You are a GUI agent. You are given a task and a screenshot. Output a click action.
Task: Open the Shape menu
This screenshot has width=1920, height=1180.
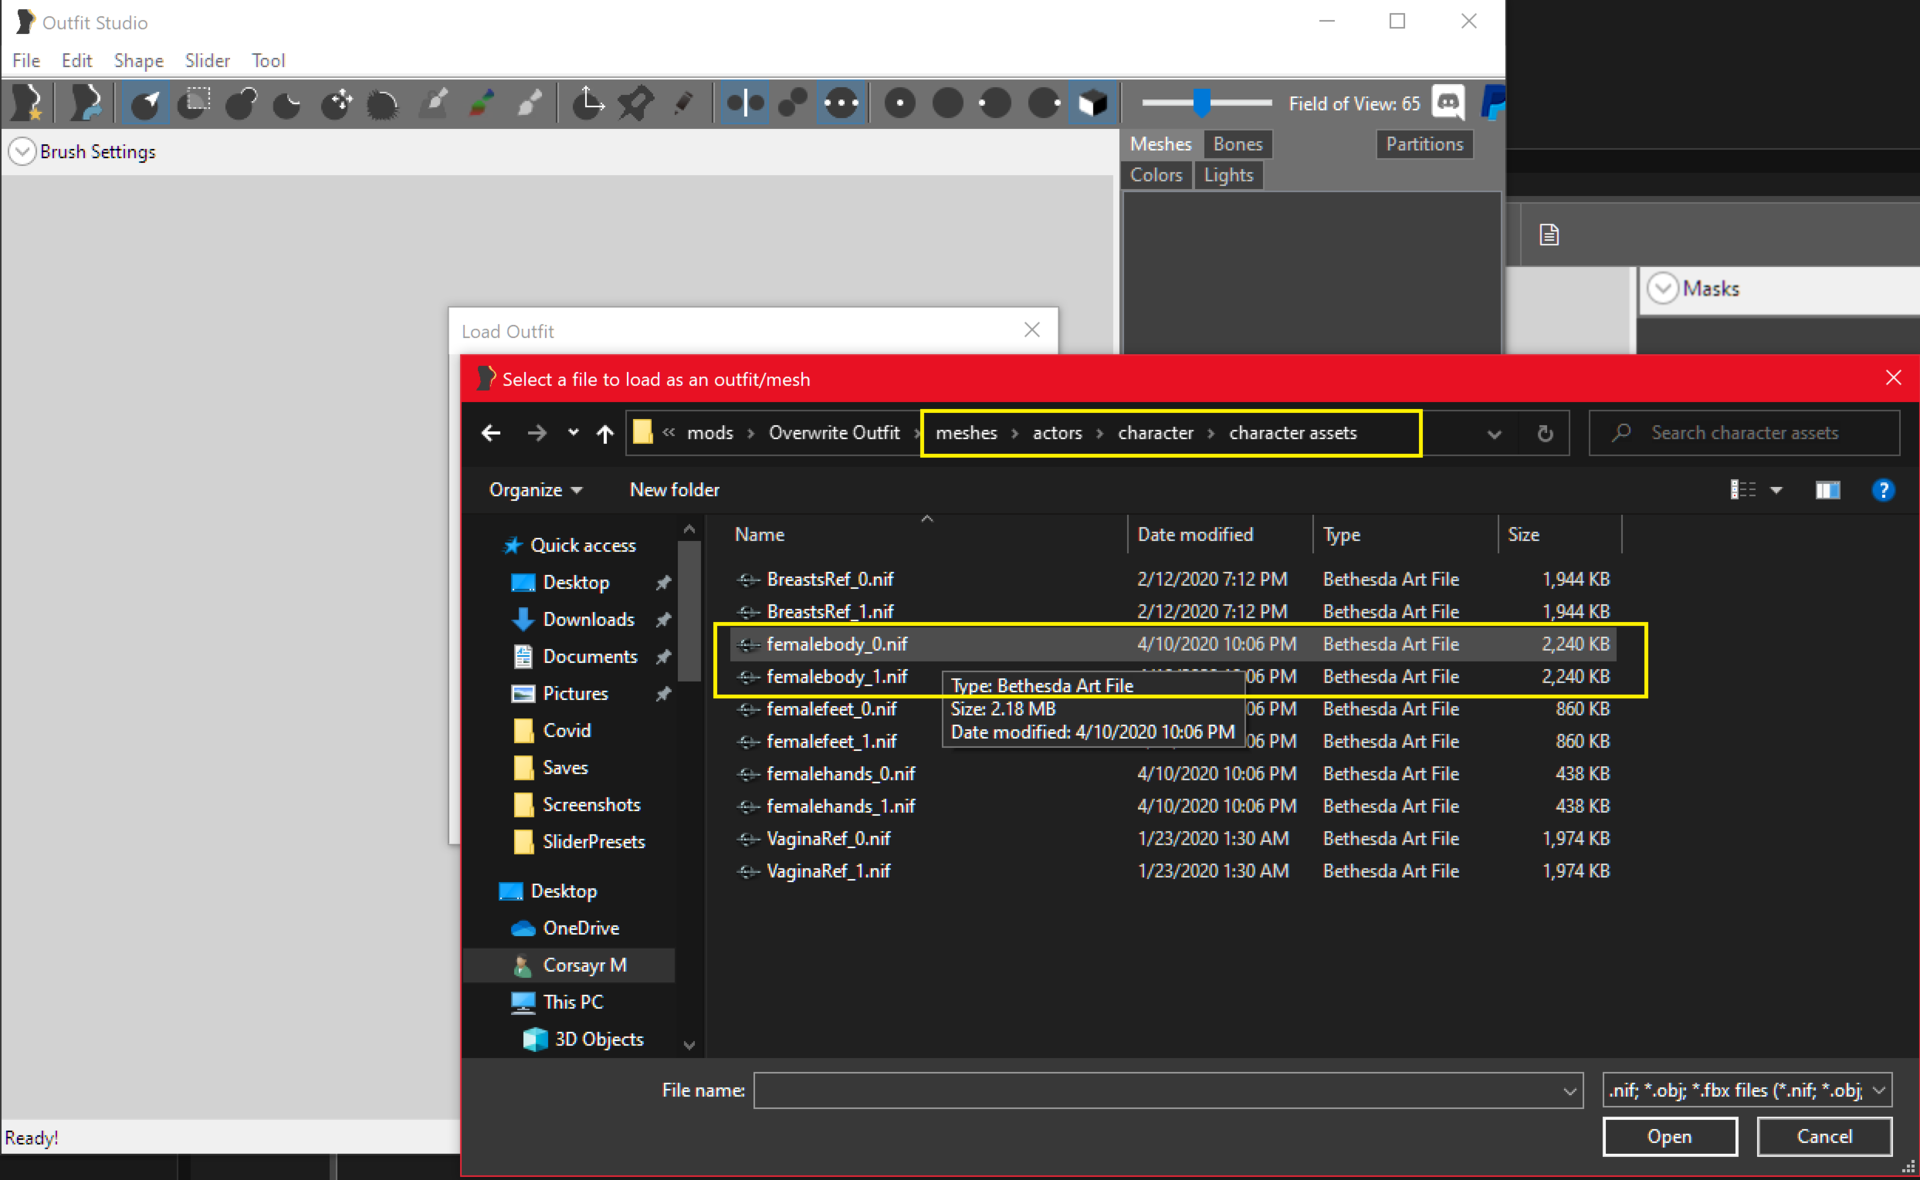(138, 60)
